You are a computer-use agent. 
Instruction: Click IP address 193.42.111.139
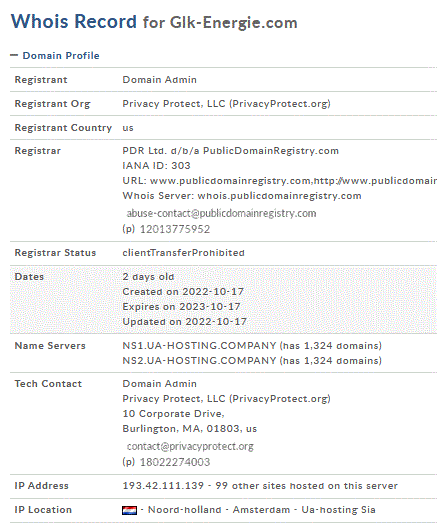[x=163, y=485]
